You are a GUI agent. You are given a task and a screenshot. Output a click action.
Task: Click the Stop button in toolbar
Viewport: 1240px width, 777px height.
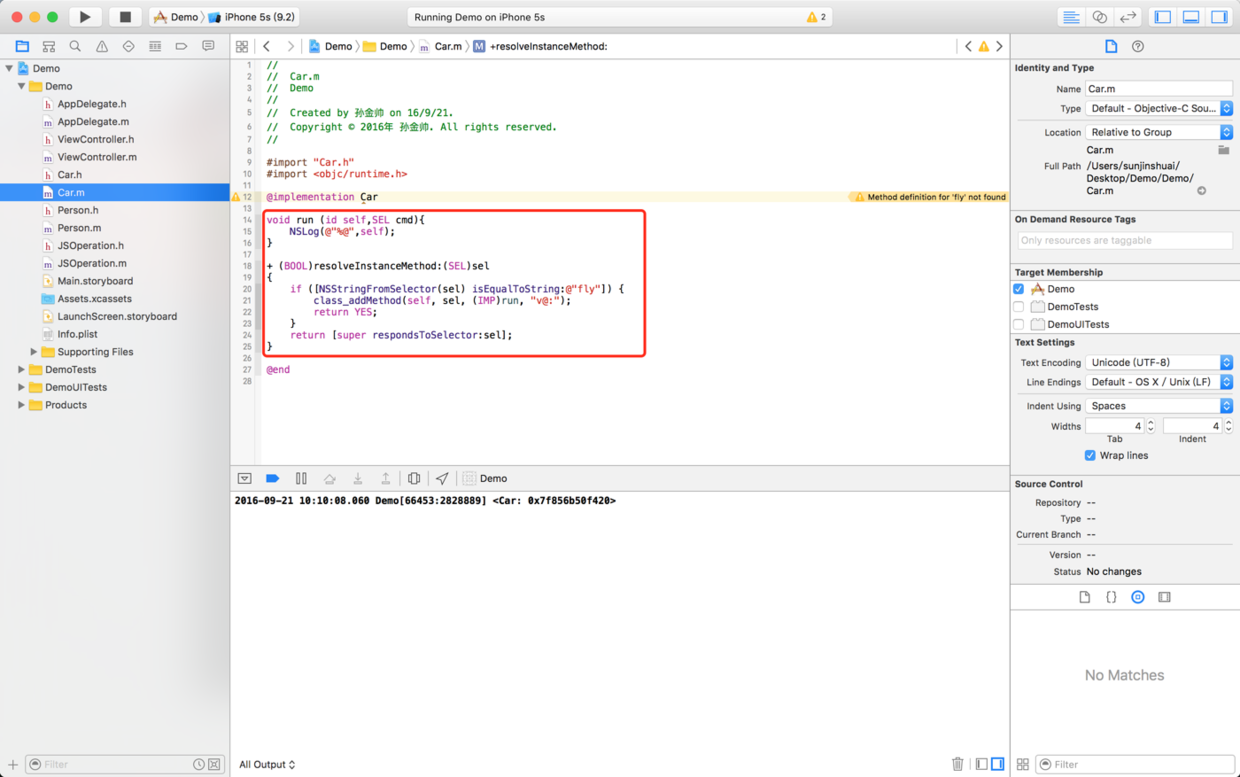coord(125,17)
